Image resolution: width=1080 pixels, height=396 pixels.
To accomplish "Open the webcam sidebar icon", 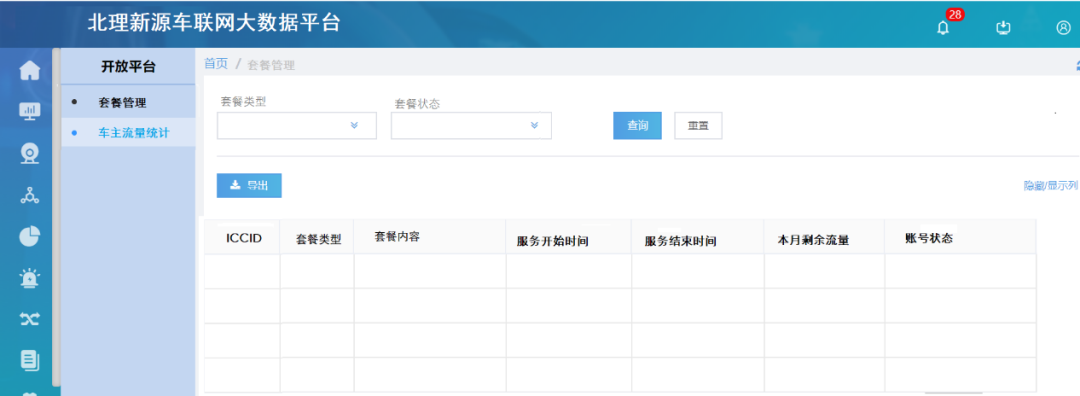I will click(x=30, y=154).
